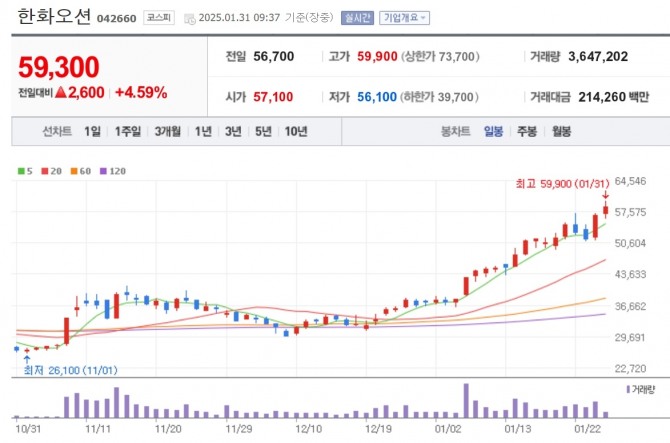Click the orange 60-day moving average swatch
This screenshot has height=443, width=670.
(x=74, y=171)
